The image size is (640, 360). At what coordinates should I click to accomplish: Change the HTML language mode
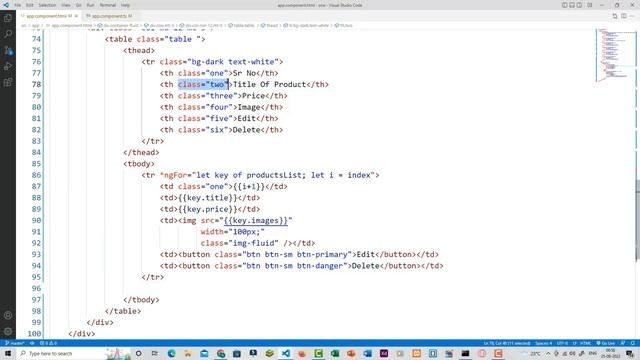pos(585,343)
